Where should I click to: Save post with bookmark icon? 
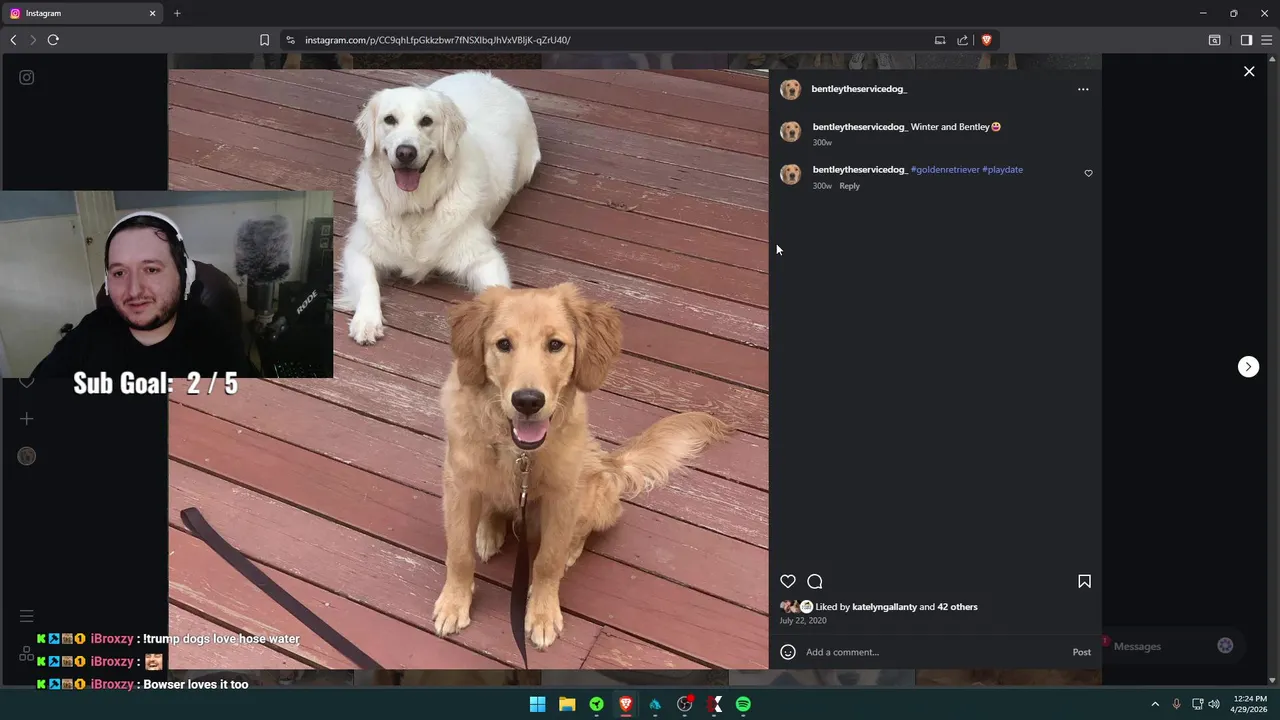[1084, 581]
